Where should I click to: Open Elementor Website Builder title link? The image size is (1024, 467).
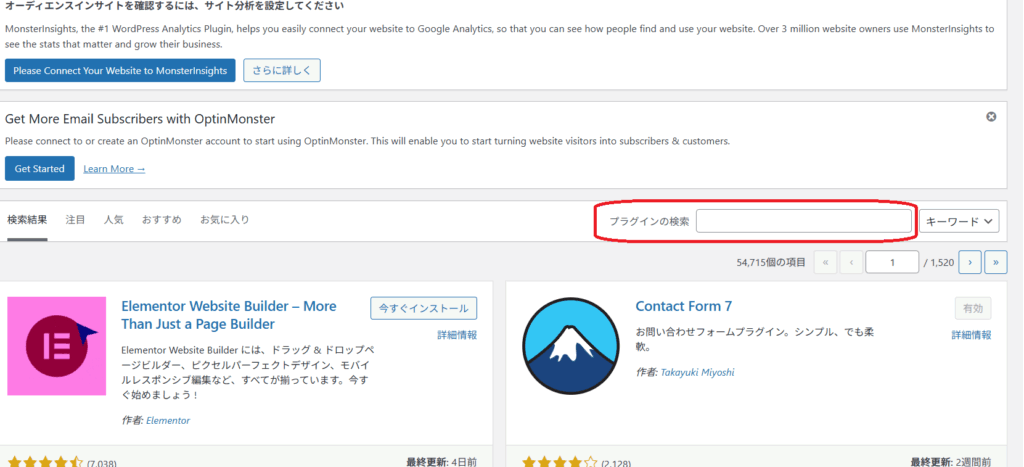pyautogui.click(x=229, y=315)
